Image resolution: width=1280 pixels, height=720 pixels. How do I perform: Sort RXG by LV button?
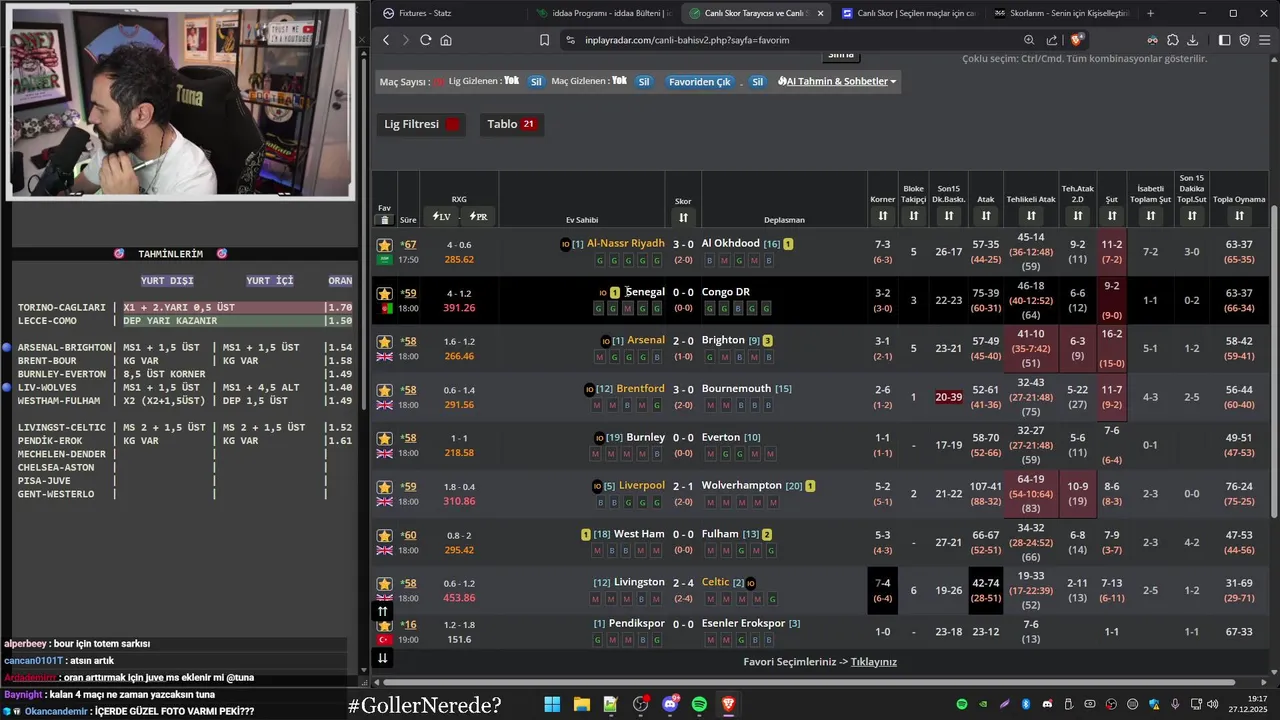pos(441,216)
